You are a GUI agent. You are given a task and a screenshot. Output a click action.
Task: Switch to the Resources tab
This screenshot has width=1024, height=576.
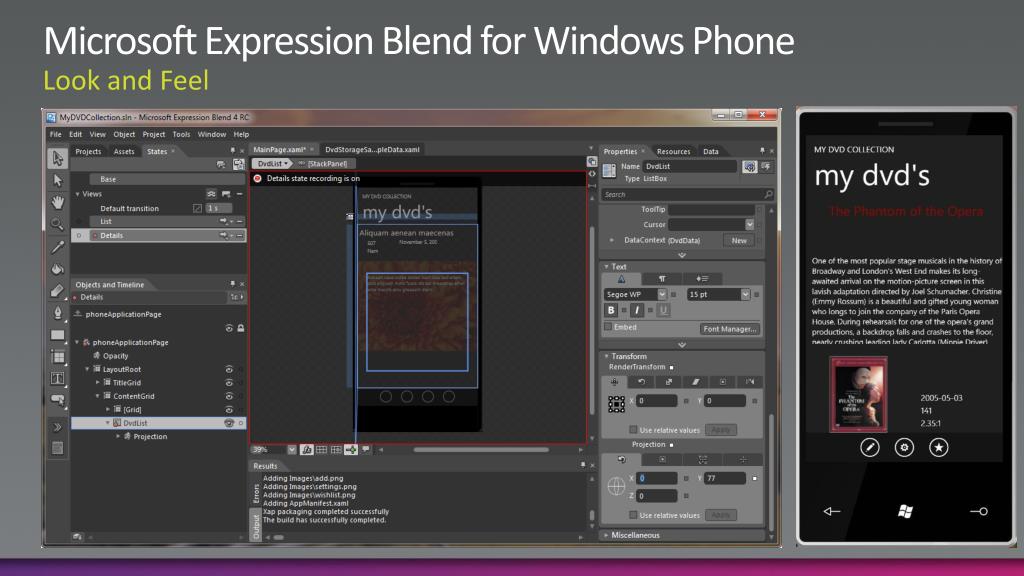point(673,152)
